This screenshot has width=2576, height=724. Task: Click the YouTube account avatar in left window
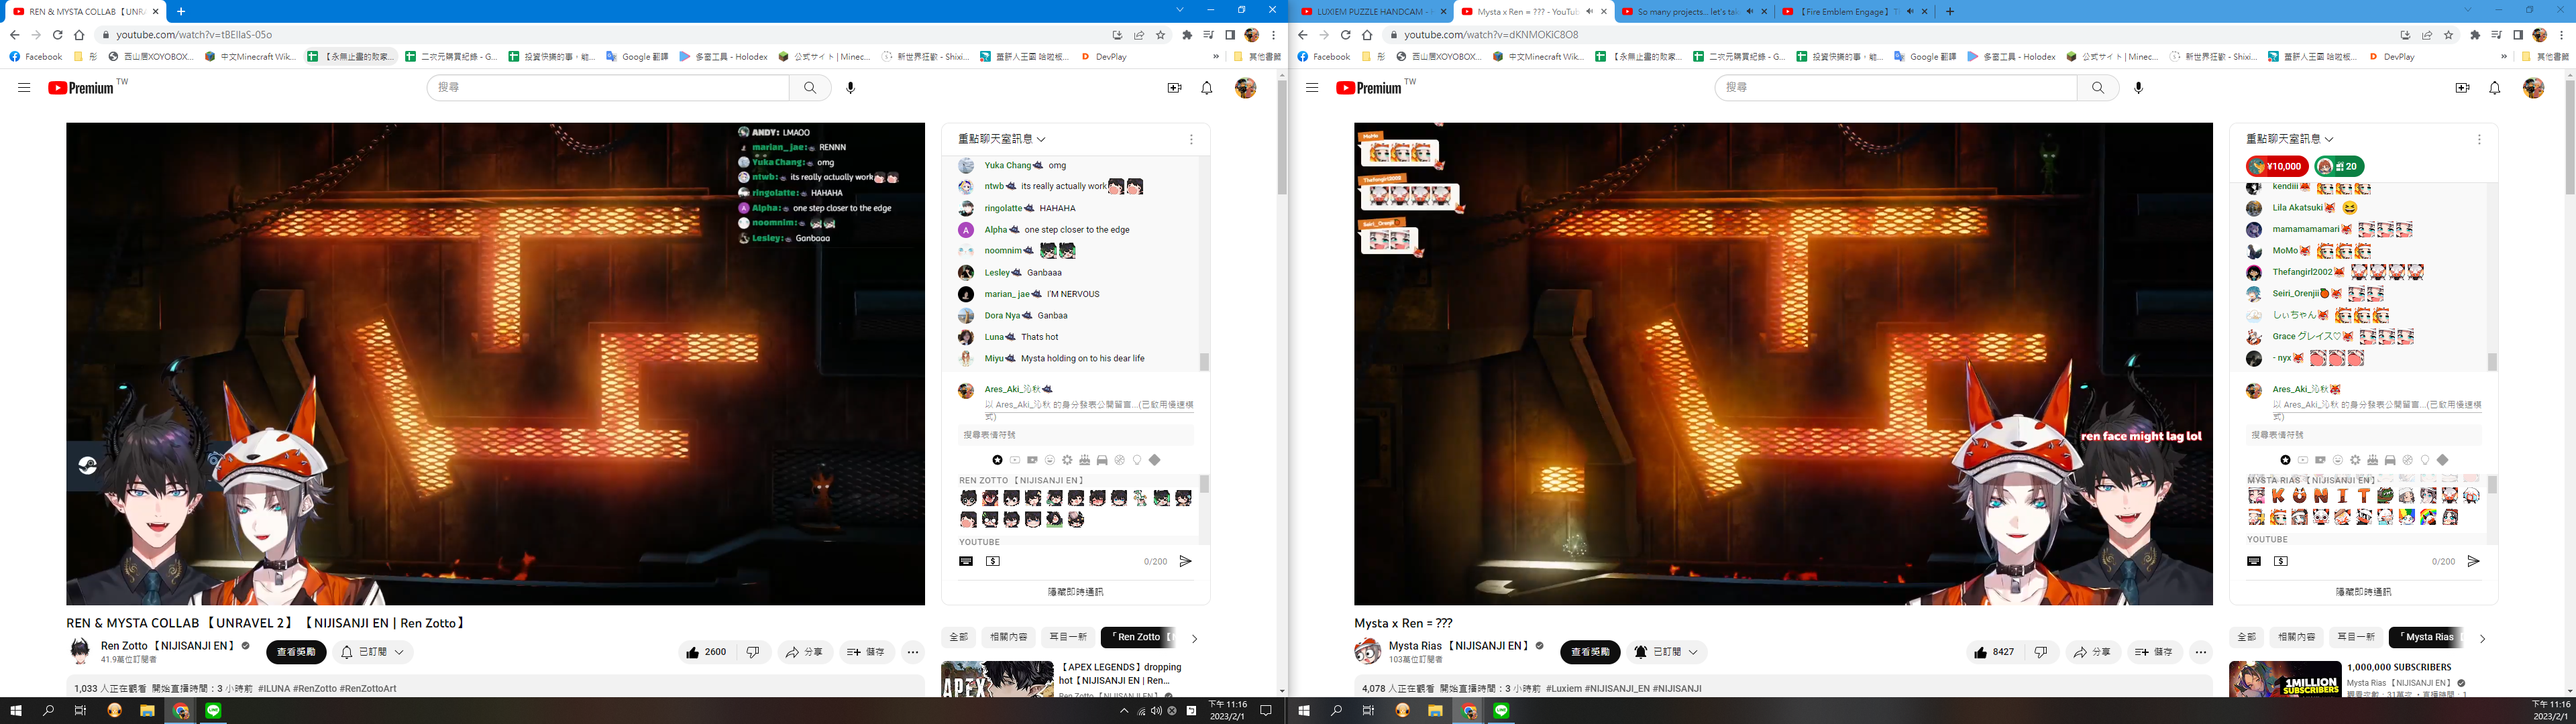(x=1245, y=88)
